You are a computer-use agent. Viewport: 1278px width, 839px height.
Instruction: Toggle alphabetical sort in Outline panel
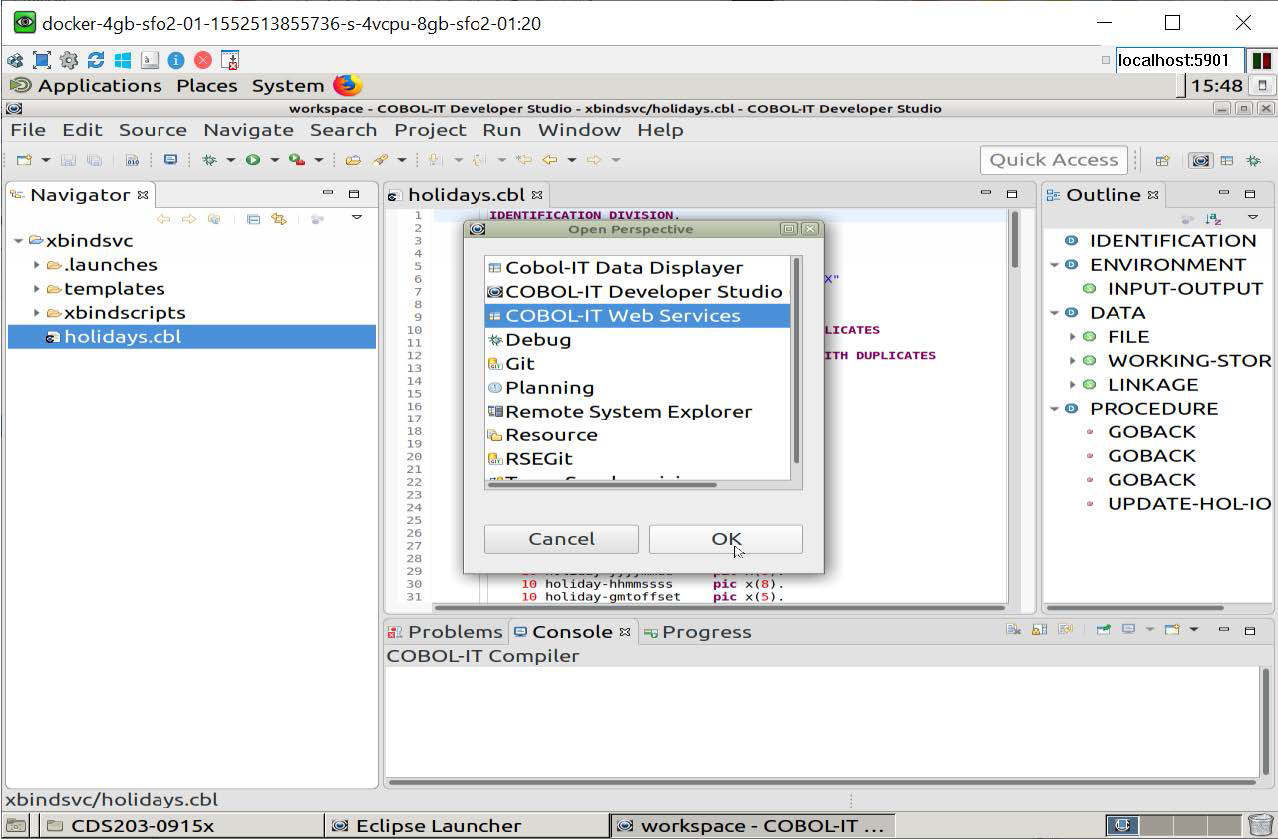click(1213, 219)
